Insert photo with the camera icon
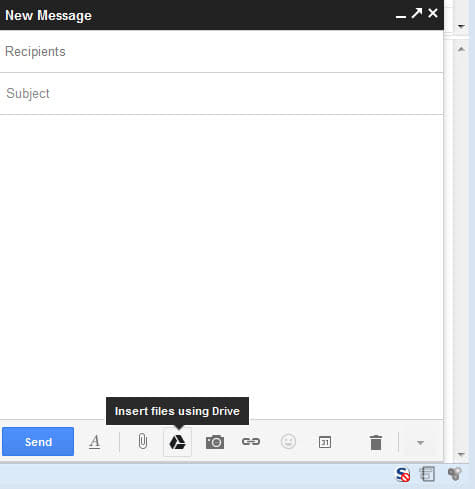The width and height of the screenshot is (475, 489). pyautogui.click(x=215, y=442)
